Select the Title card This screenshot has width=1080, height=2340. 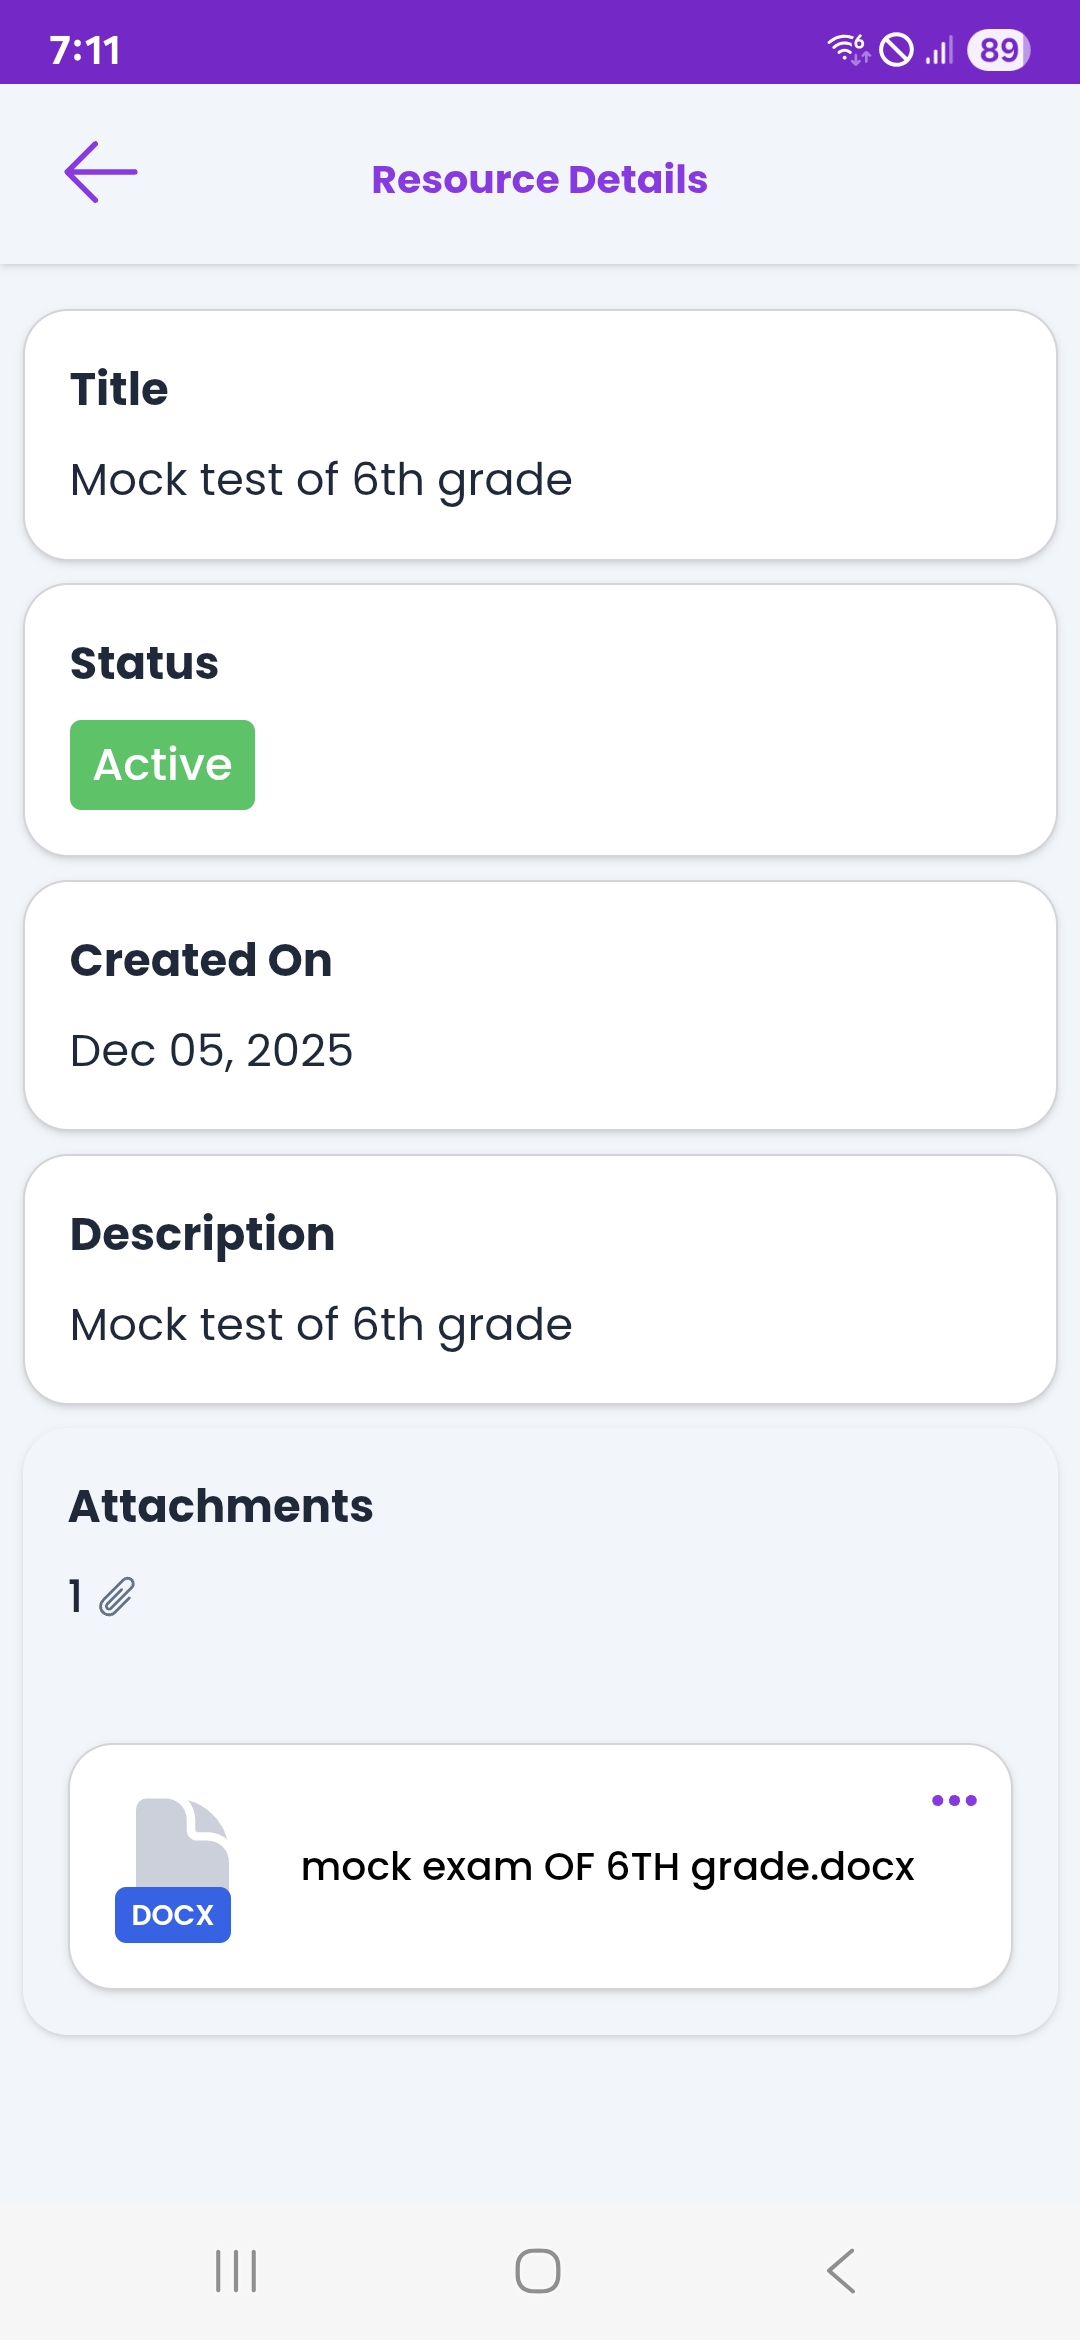click(540, 435)
